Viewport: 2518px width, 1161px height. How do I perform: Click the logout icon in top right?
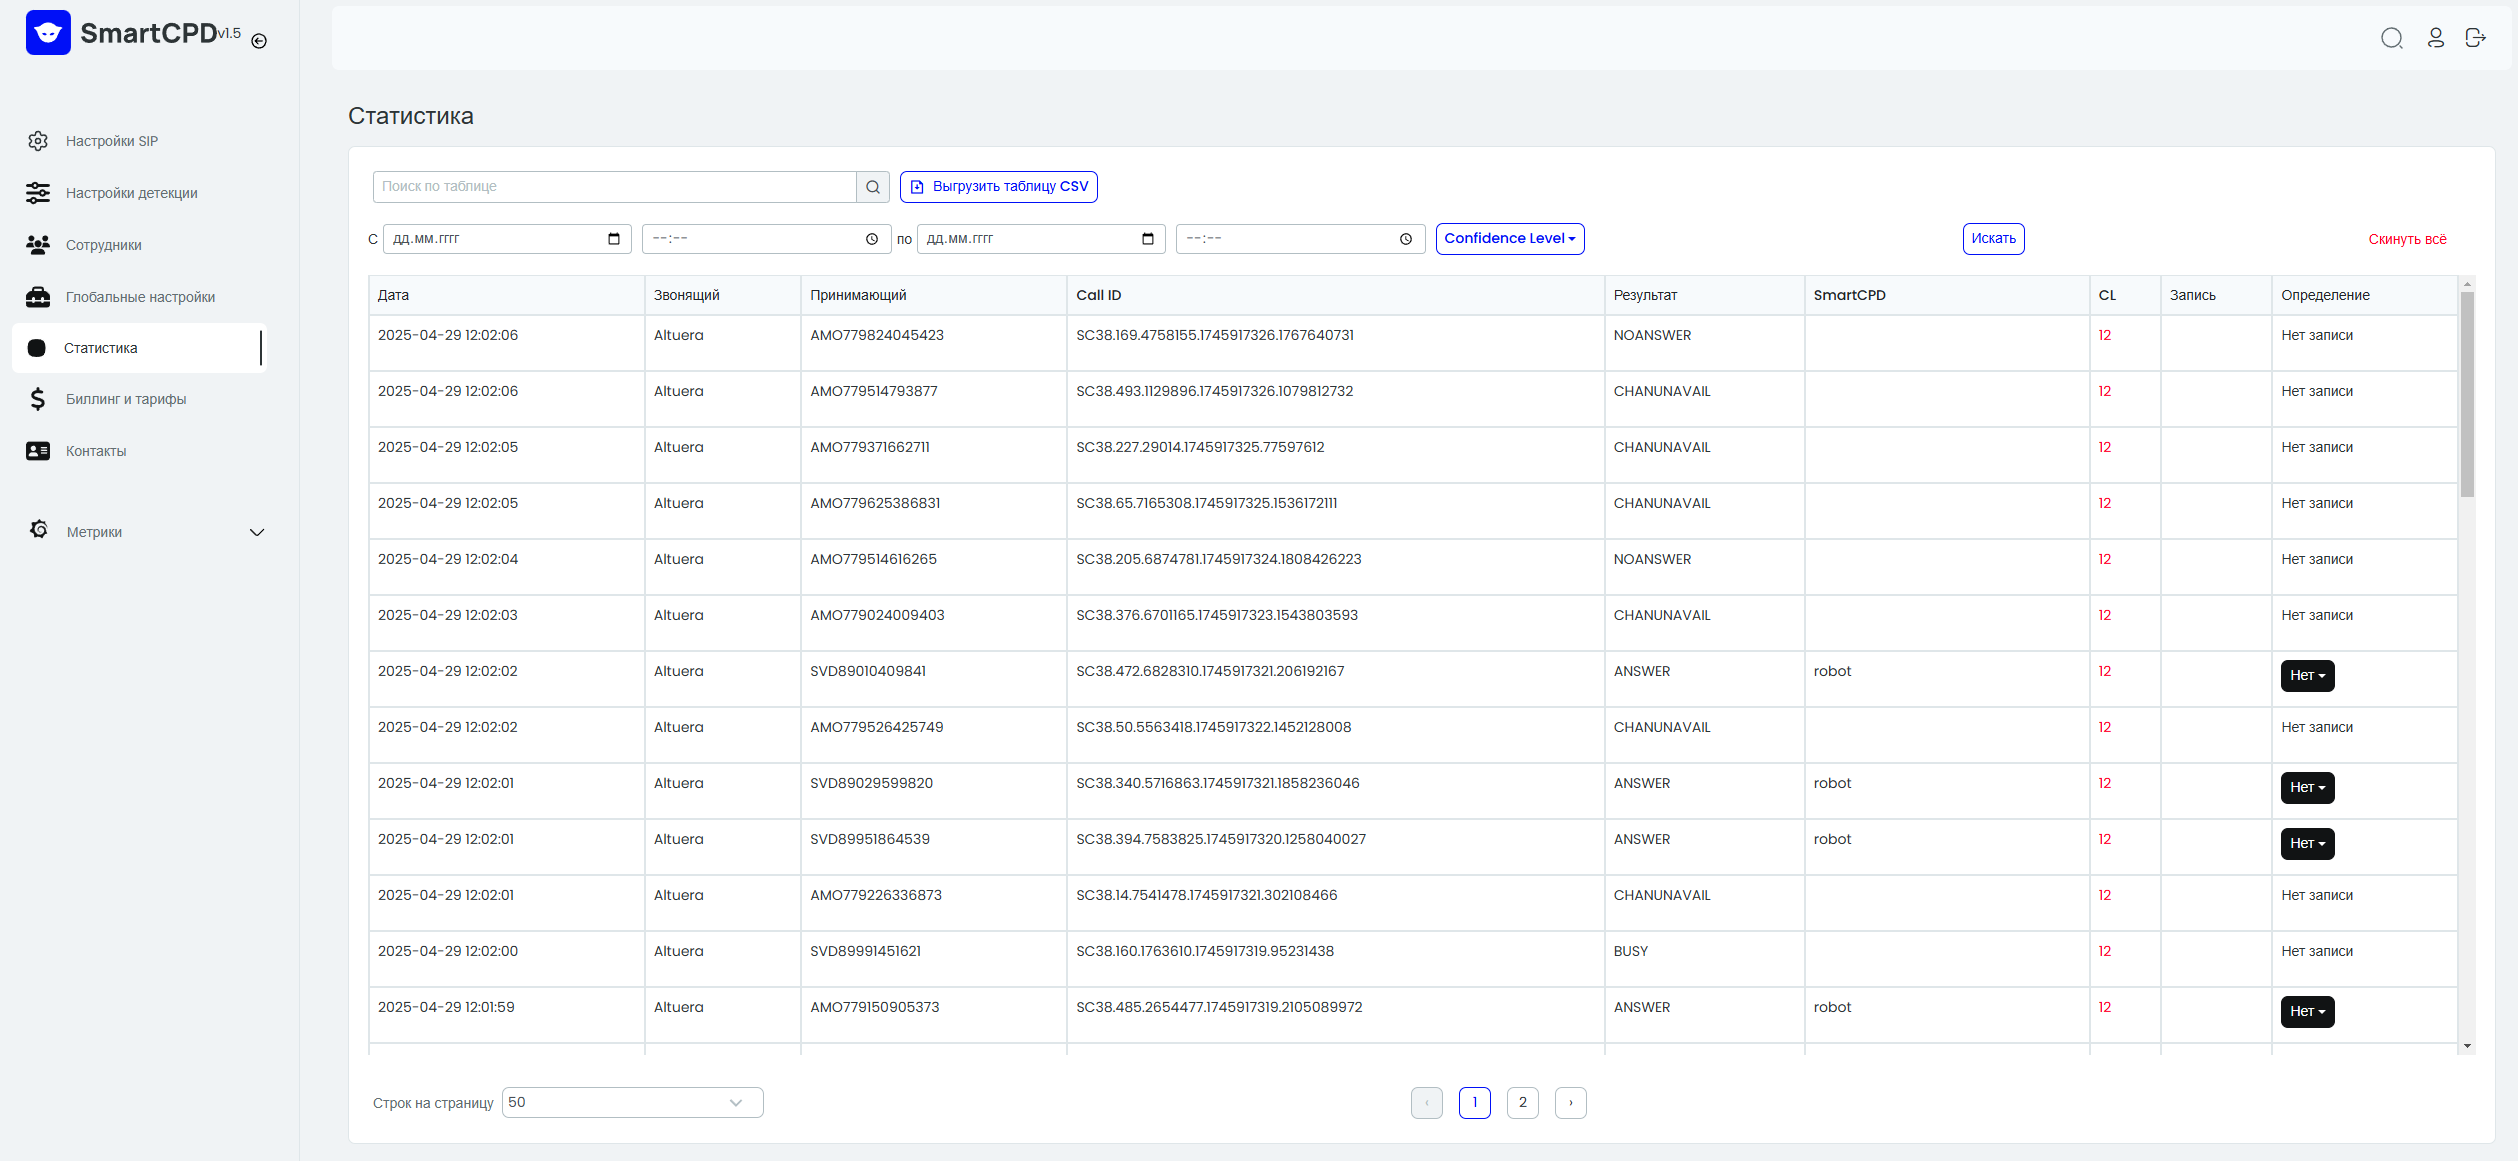2475,38
